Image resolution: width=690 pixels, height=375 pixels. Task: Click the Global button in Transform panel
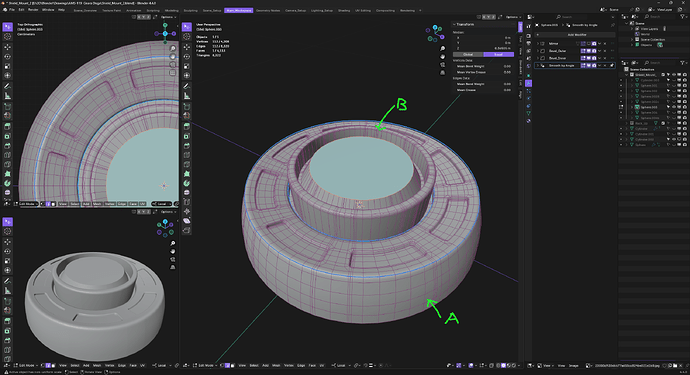click(x=468, y=54)
